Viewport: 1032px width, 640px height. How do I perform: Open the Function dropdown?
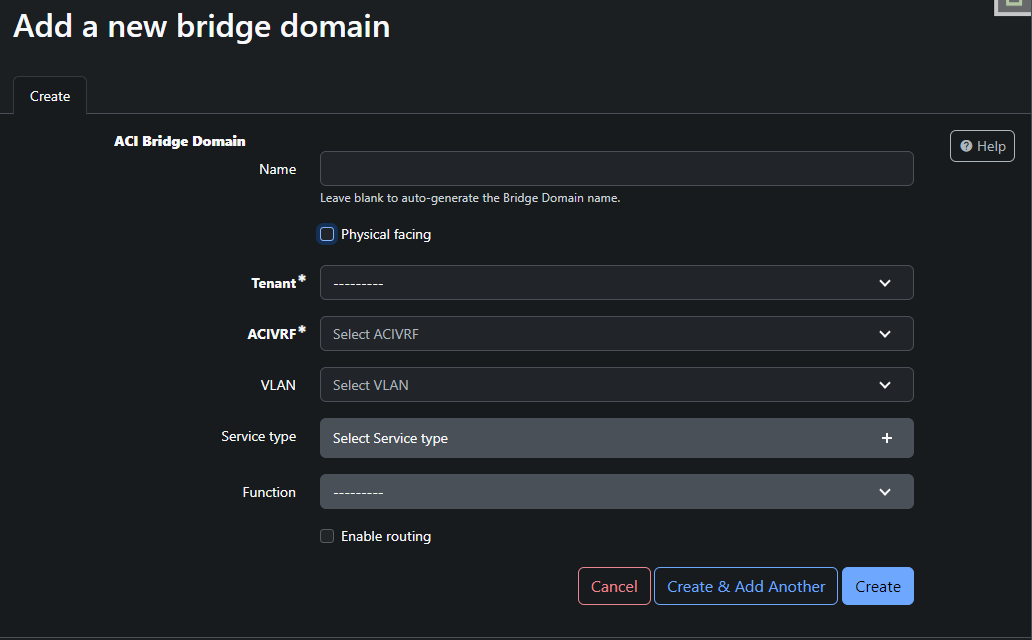tap(616, 492)
